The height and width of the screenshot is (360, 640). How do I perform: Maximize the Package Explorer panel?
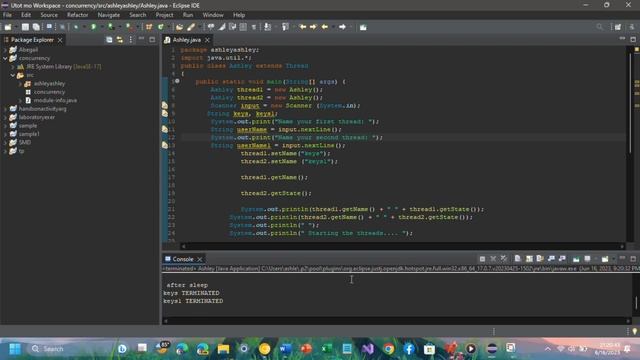pyautogui.click(x=152, y=40)
